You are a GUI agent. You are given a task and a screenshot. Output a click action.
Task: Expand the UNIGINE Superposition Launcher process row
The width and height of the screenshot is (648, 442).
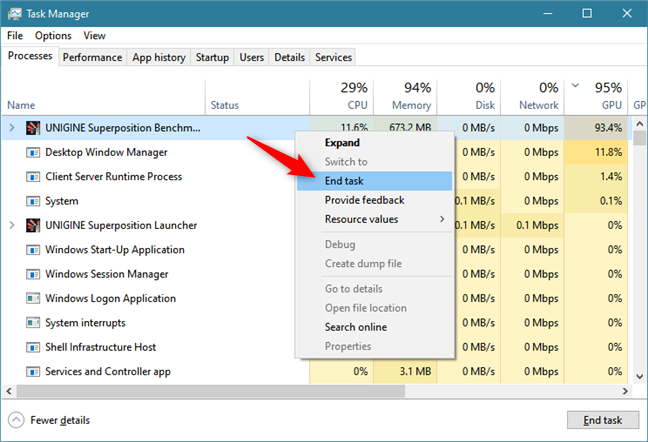pos(12,226)
